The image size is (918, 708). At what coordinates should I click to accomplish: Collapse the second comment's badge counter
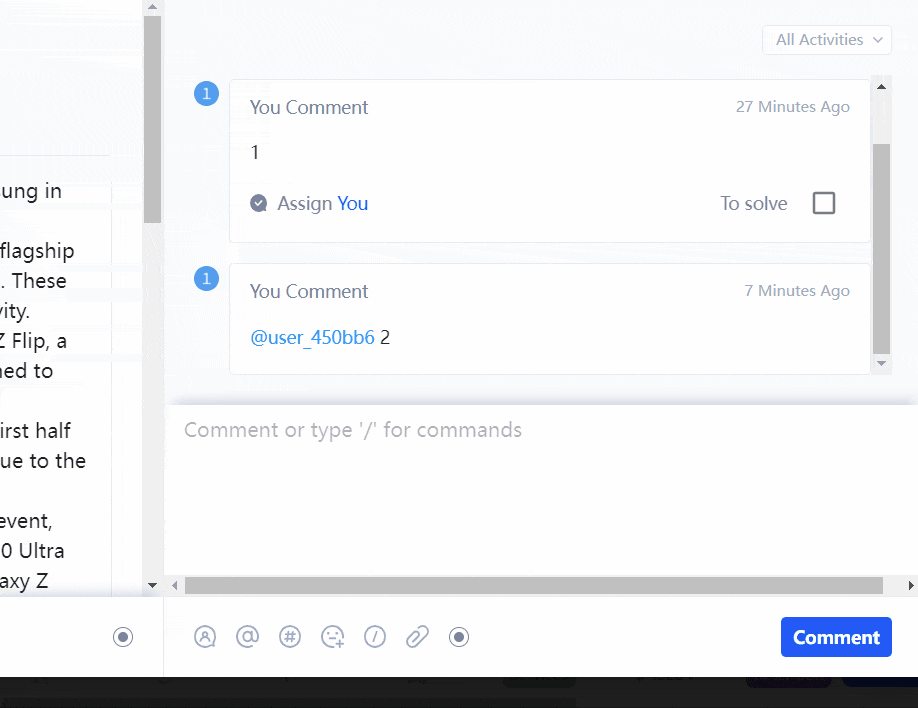click(x=206, y=278)
